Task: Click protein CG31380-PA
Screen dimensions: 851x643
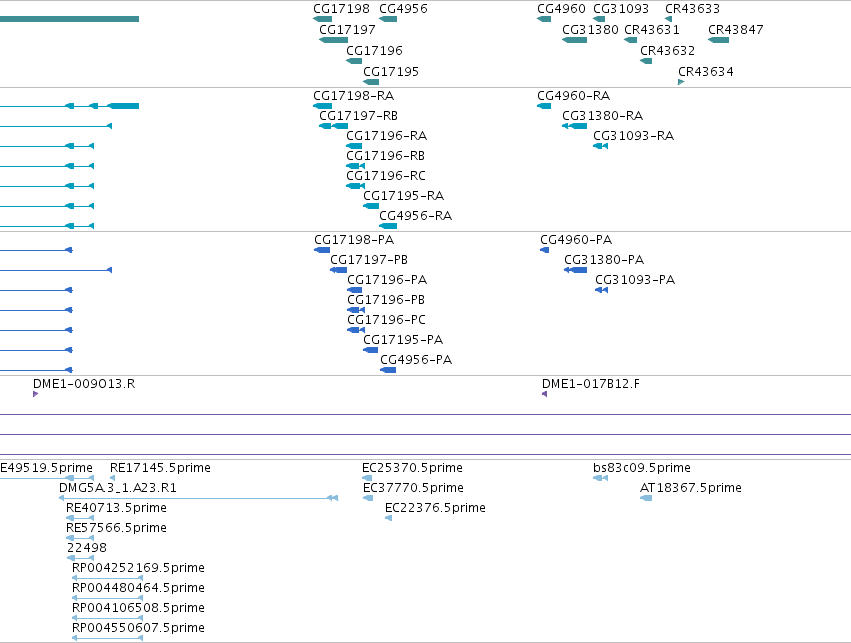Action: coord(575,270)
